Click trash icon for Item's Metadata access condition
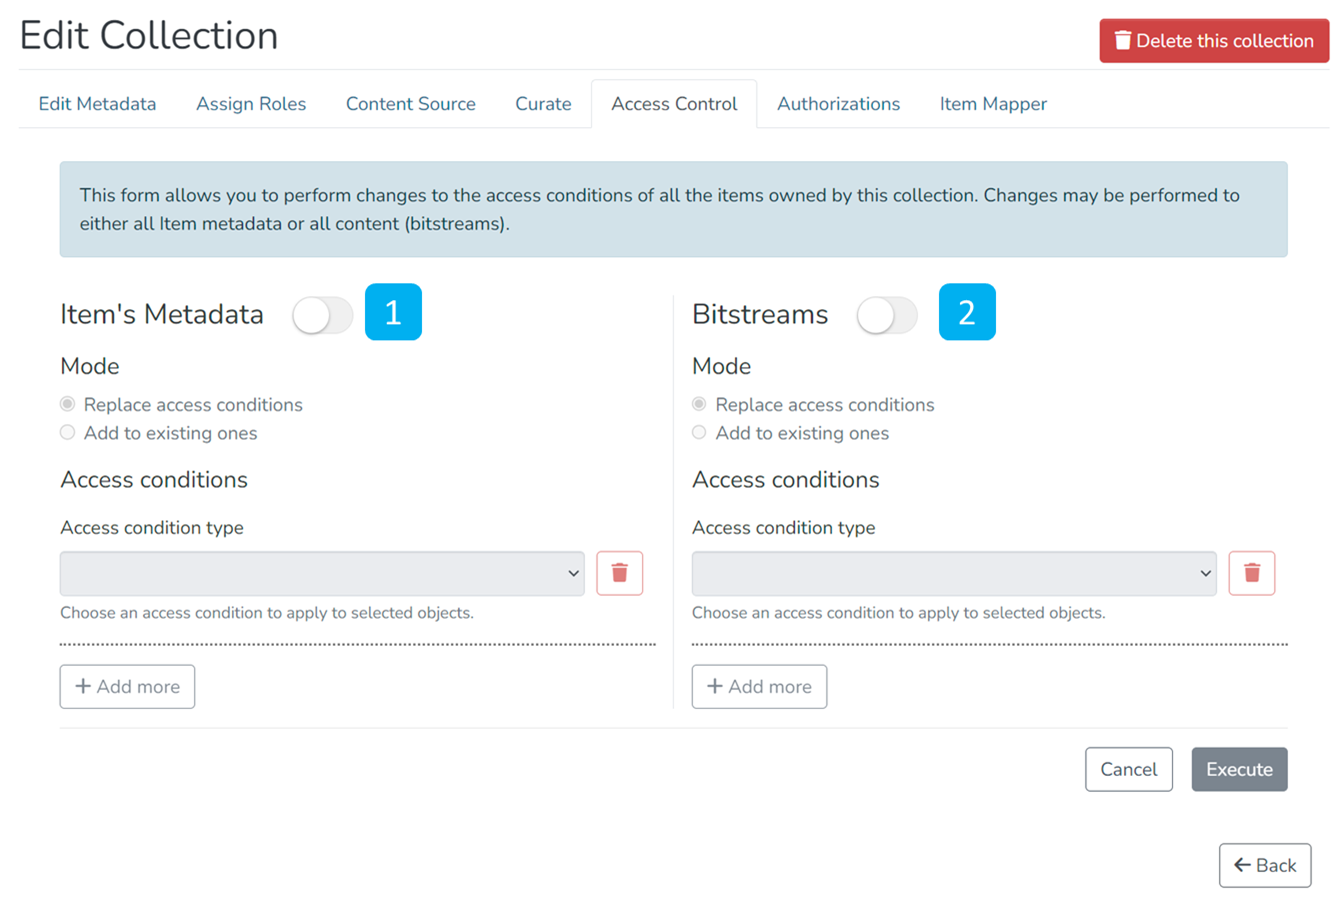The width and height of the screenshot is (1344, 899). [619, 573]
